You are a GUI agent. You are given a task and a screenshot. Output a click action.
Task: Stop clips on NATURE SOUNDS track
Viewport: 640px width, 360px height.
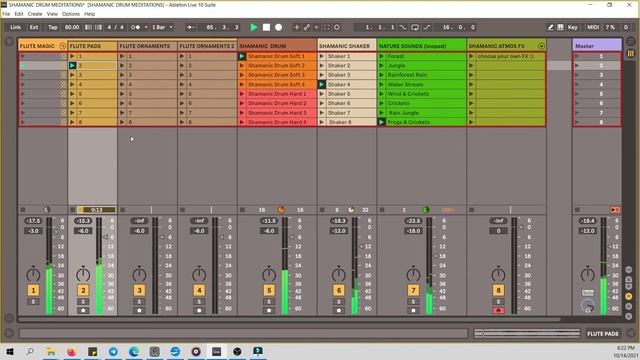tap(382, 210)
